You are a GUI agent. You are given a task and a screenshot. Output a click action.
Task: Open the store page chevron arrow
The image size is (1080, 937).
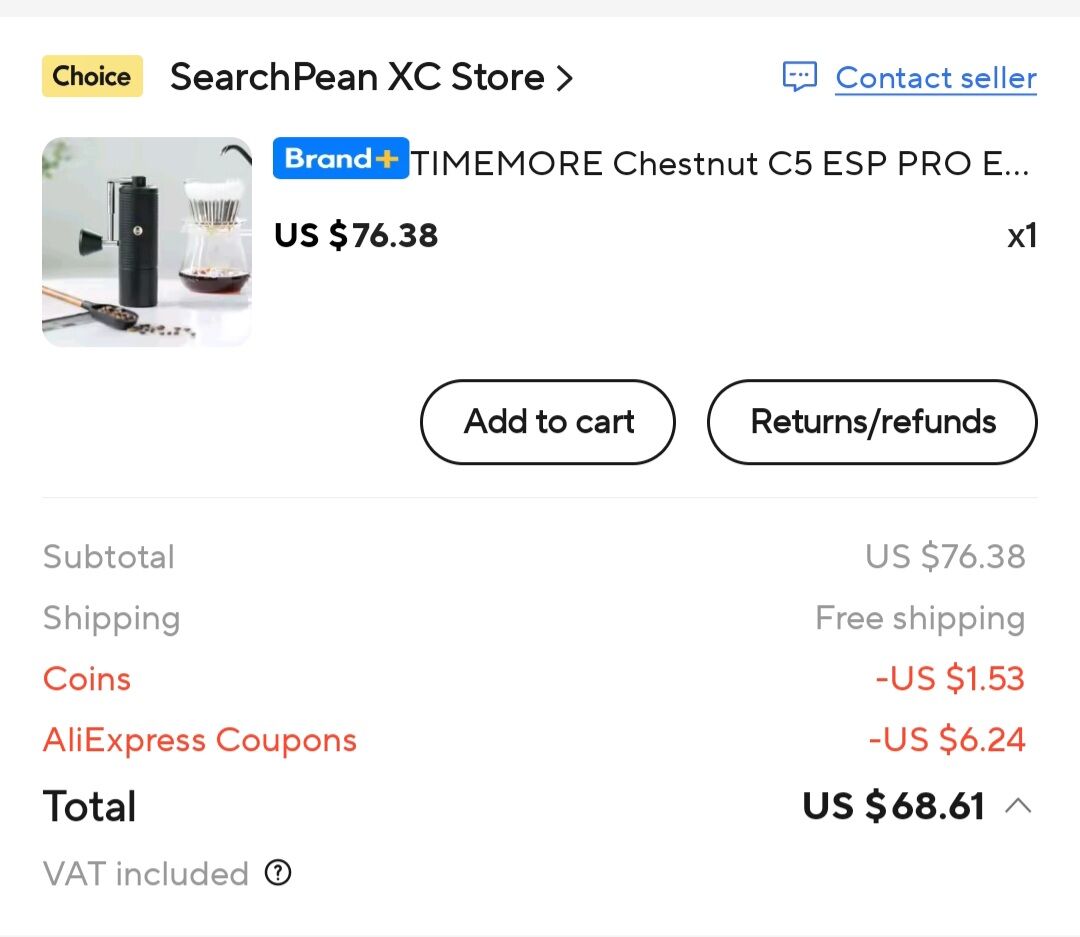[565, 78]
